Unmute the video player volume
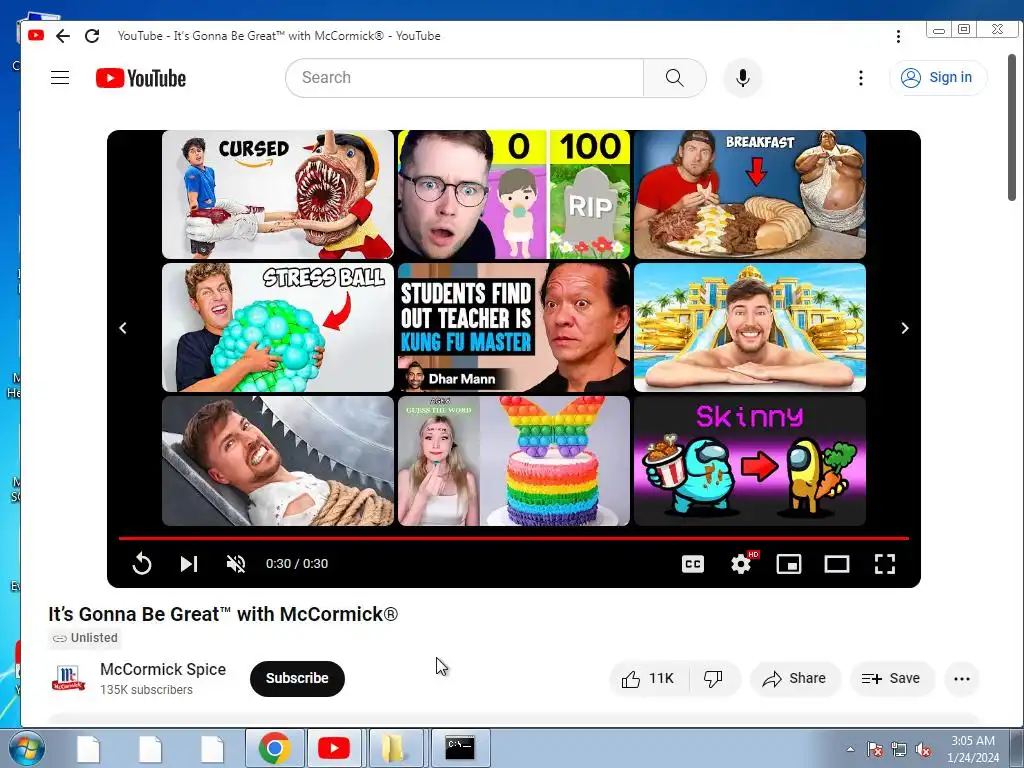The width and height of the screenshot is (1024, 768). [x=236, y=564]
